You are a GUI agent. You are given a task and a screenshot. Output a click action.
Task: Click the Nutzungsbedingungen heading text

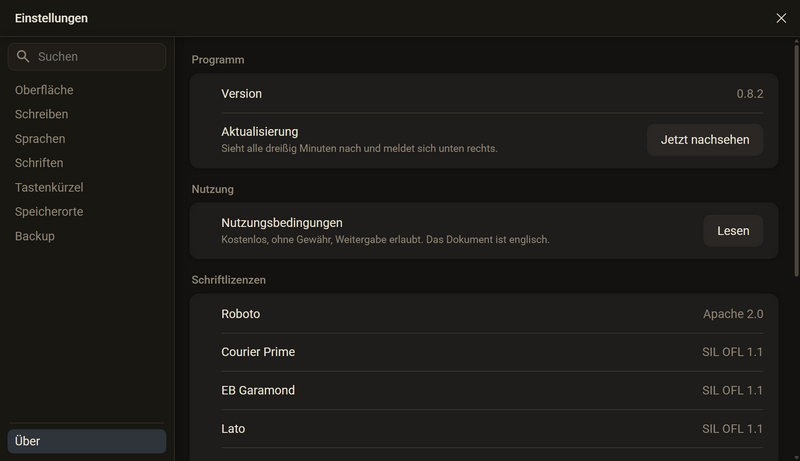[x=282, y=223]
